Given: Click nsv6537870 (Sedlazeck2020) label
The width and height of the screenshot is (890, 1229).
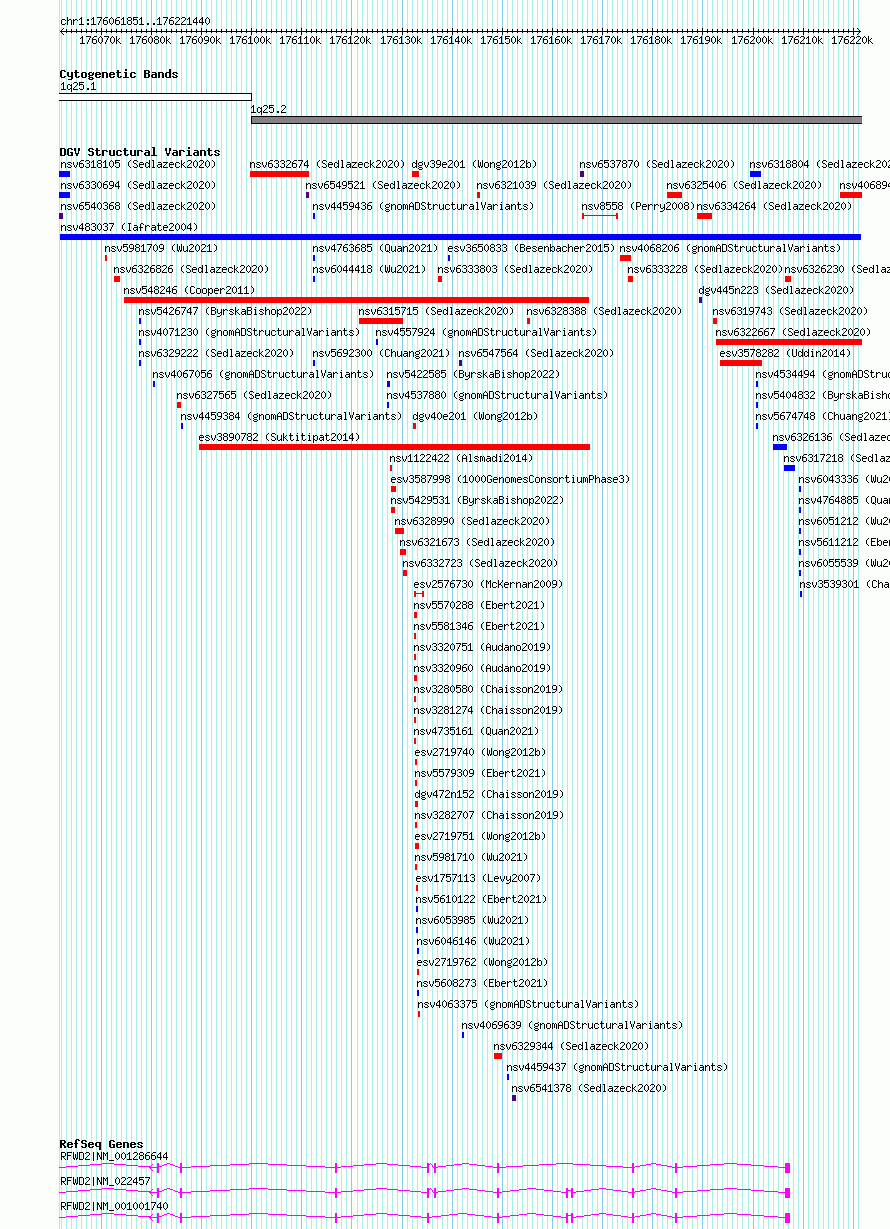Looking at the screenshot, I should point(657,164).
